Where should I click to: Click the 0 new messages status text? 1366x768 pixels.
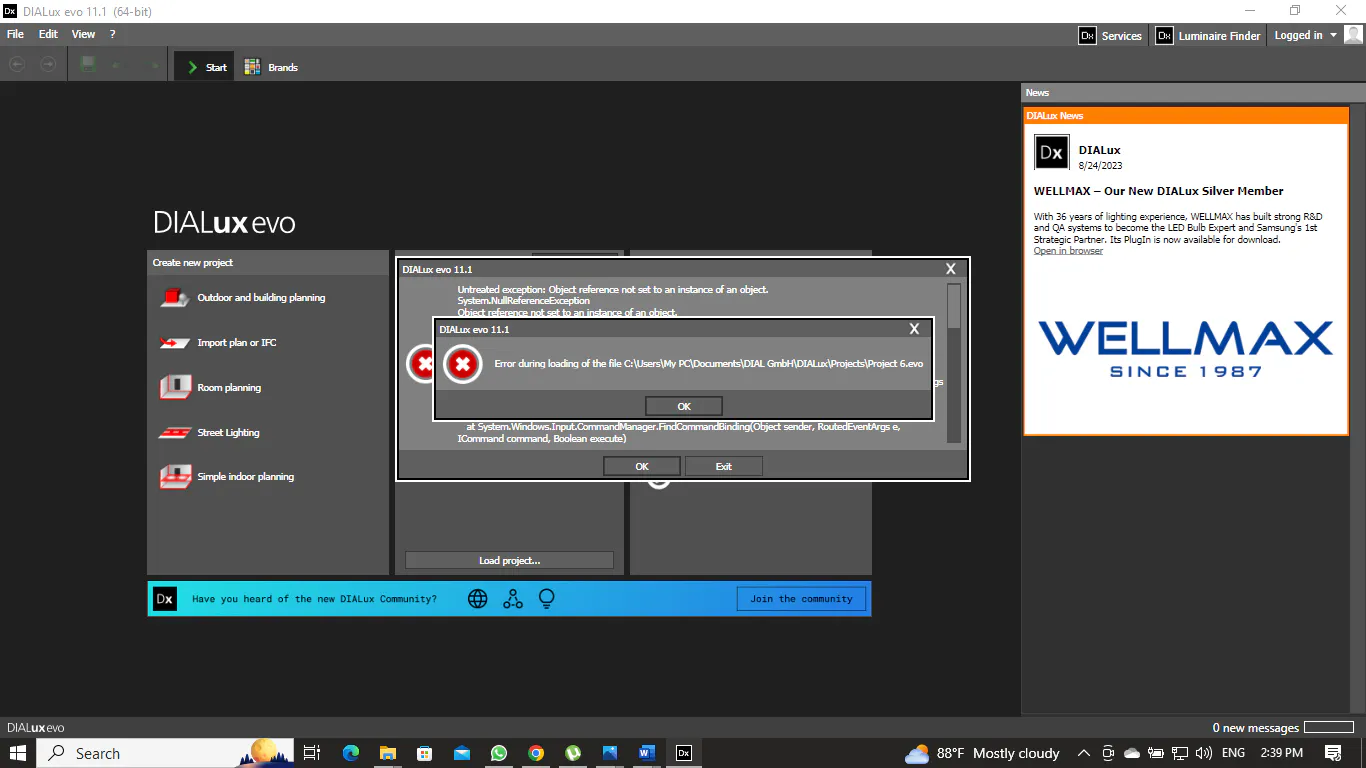coord(1255,728)
